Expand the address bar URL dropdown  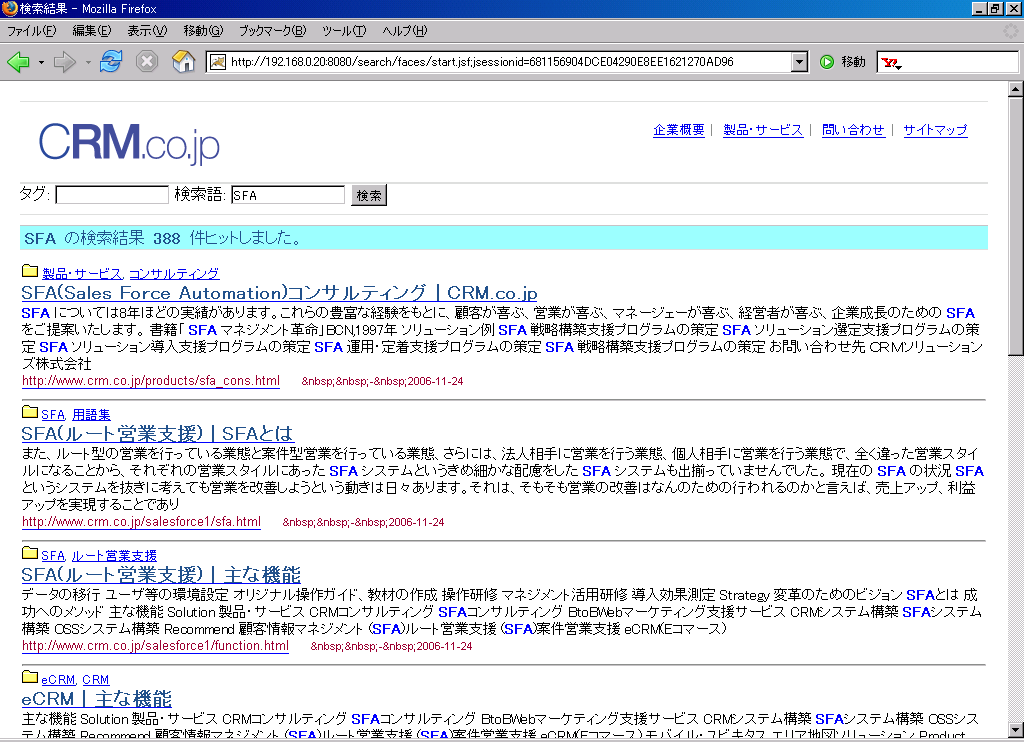click(799, 62)
